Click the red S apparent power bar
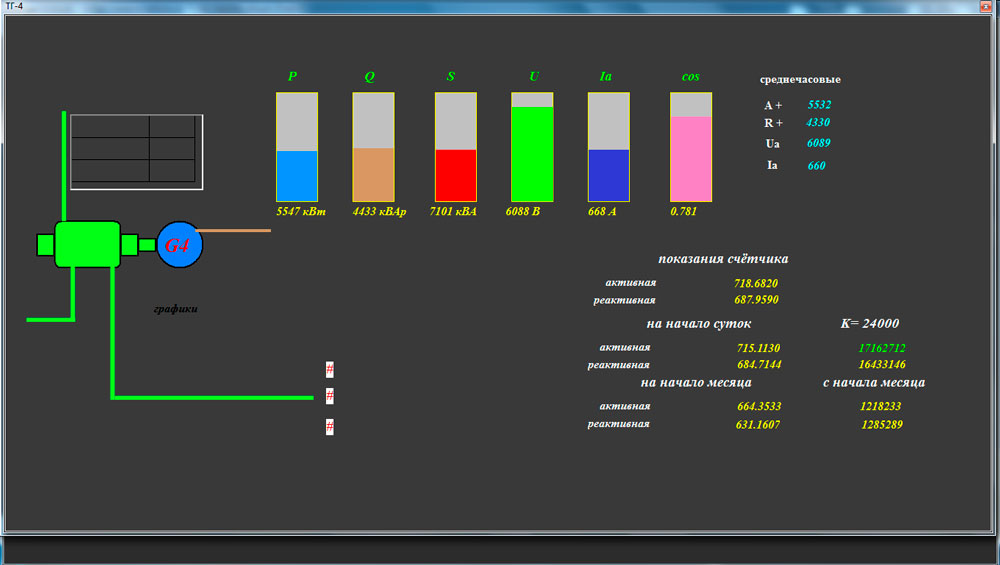This screenshot has height=565, width=1000. click(455, 175)
